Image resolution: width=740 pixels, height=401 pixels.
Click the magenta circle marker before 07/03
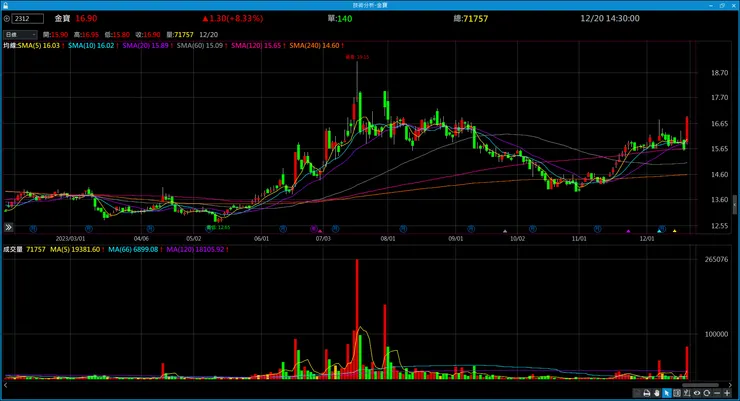pyautogui.click(x=314, y=229)
